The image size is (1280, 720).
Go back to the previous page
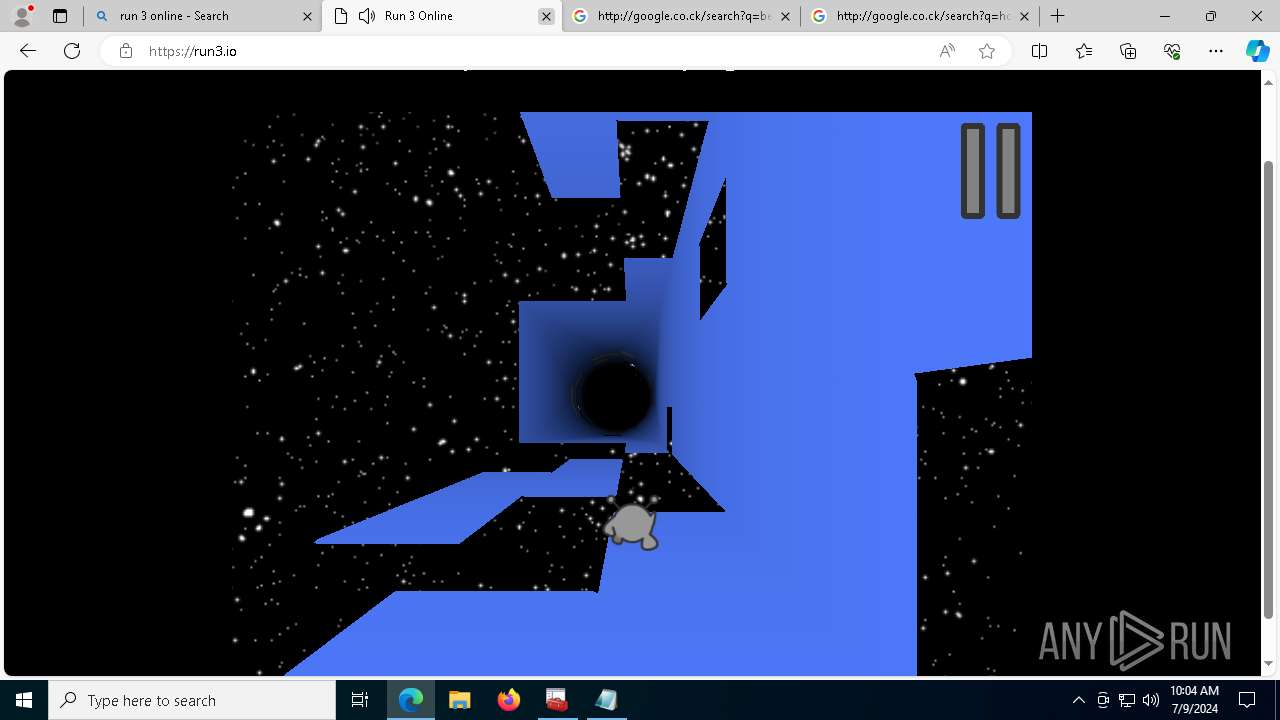28,51
